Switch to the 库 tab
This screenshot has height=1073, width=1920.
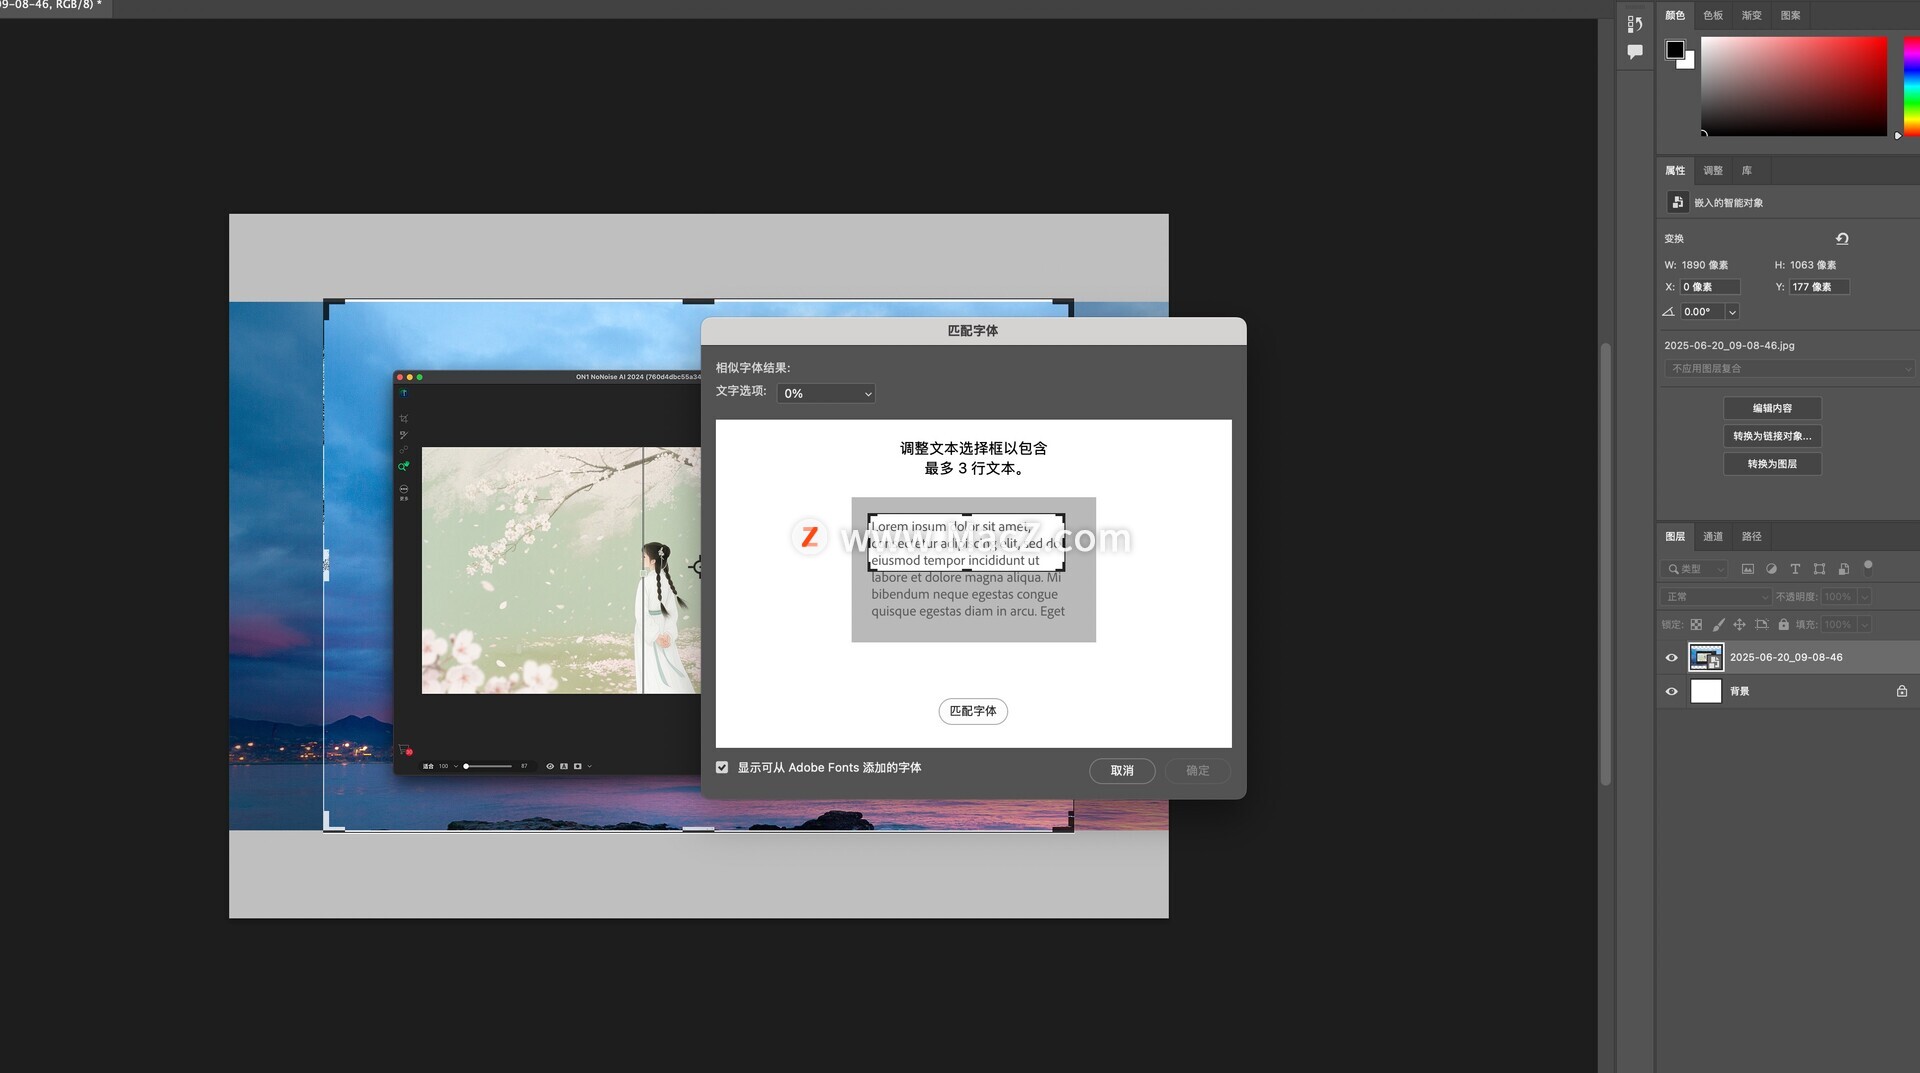tap(1747, 171)
